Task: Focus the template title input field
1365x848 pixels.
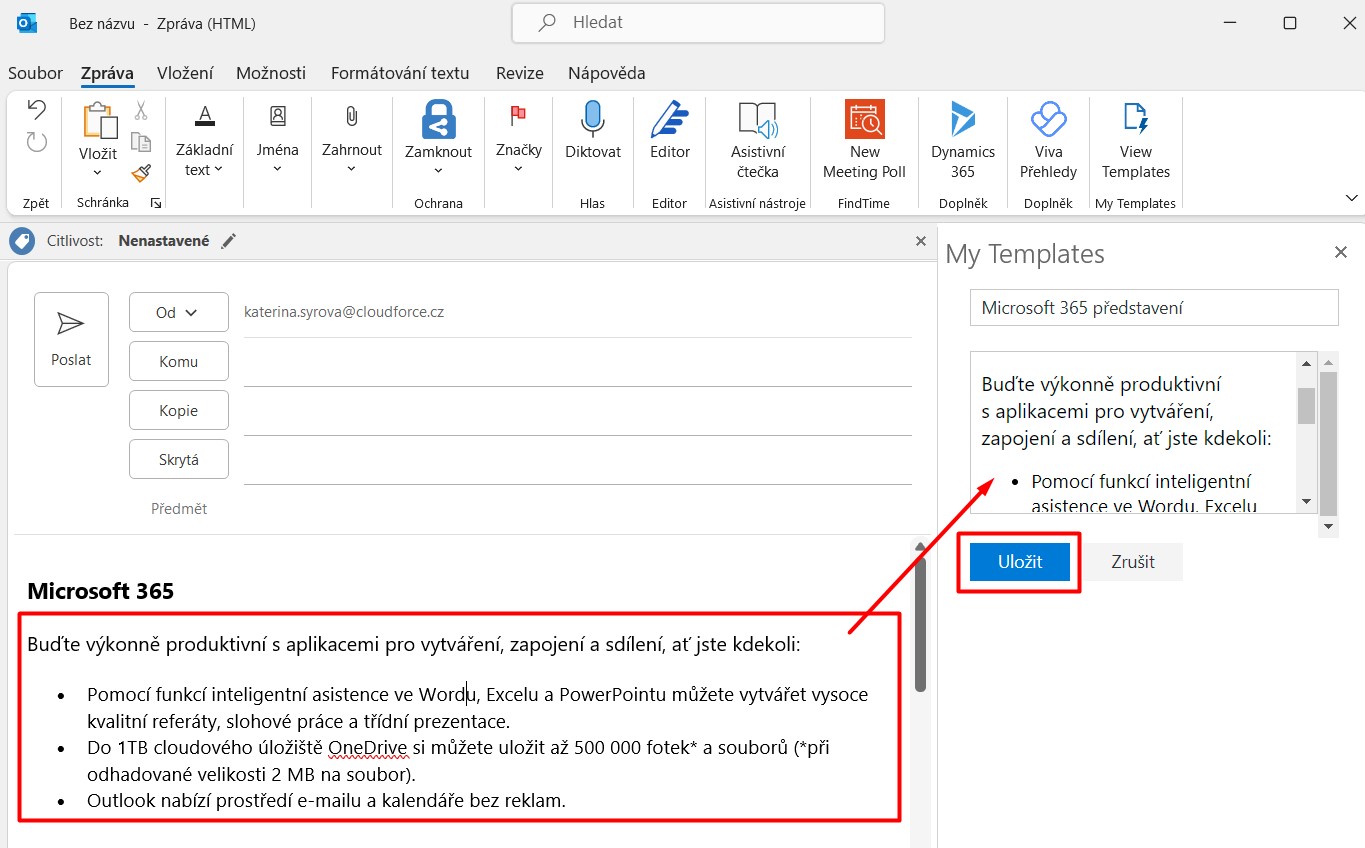Action: (1154, 308)
